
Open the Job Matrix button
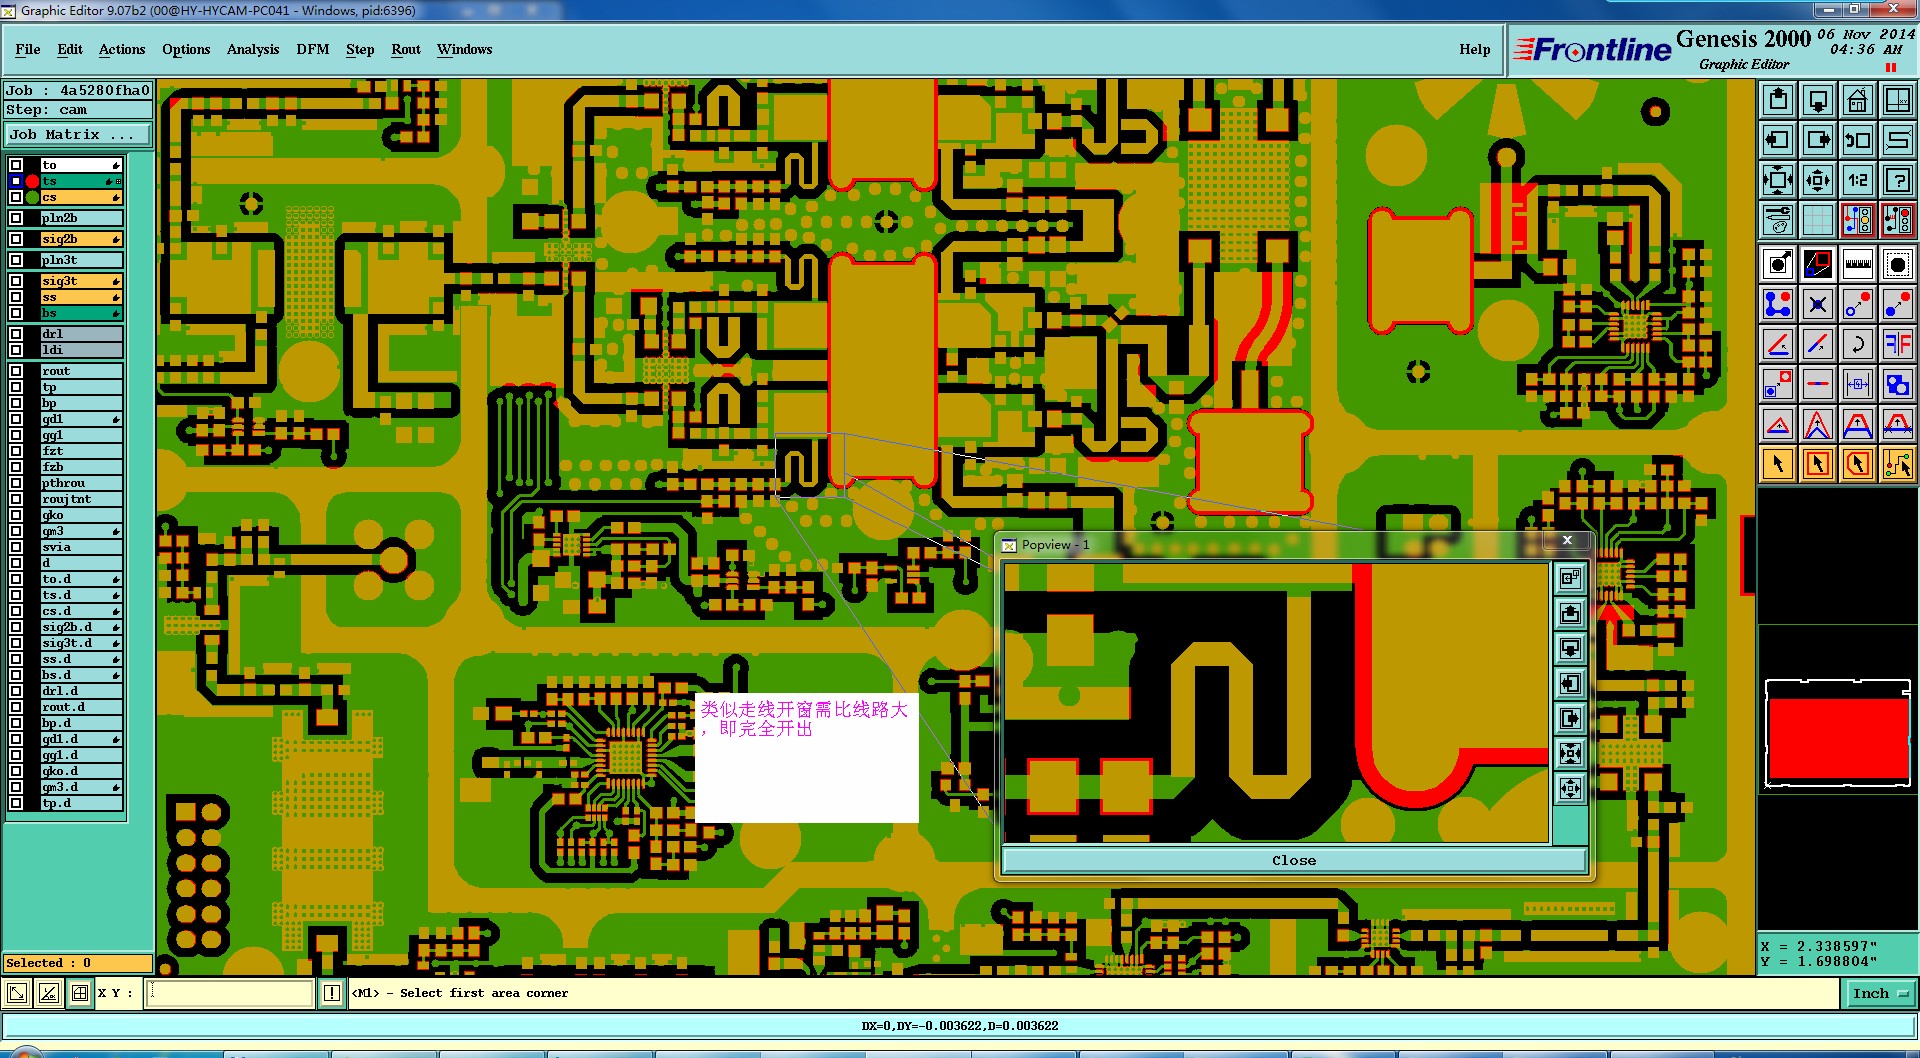tap(78, 134)
